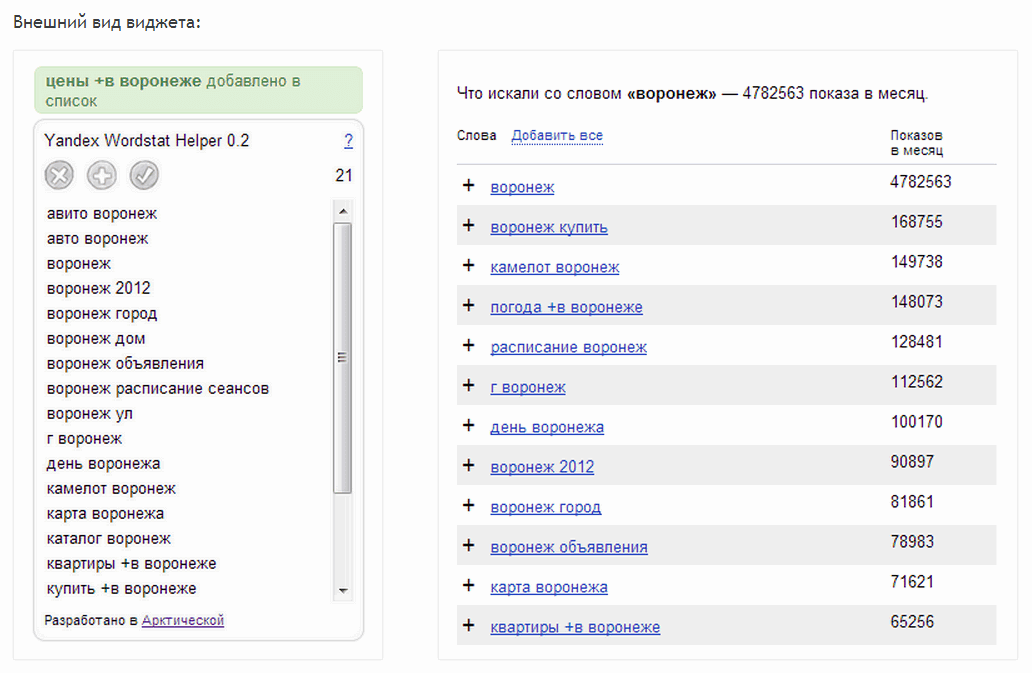Select 'купить +в воронеже' in the widget list

[122, 589]
